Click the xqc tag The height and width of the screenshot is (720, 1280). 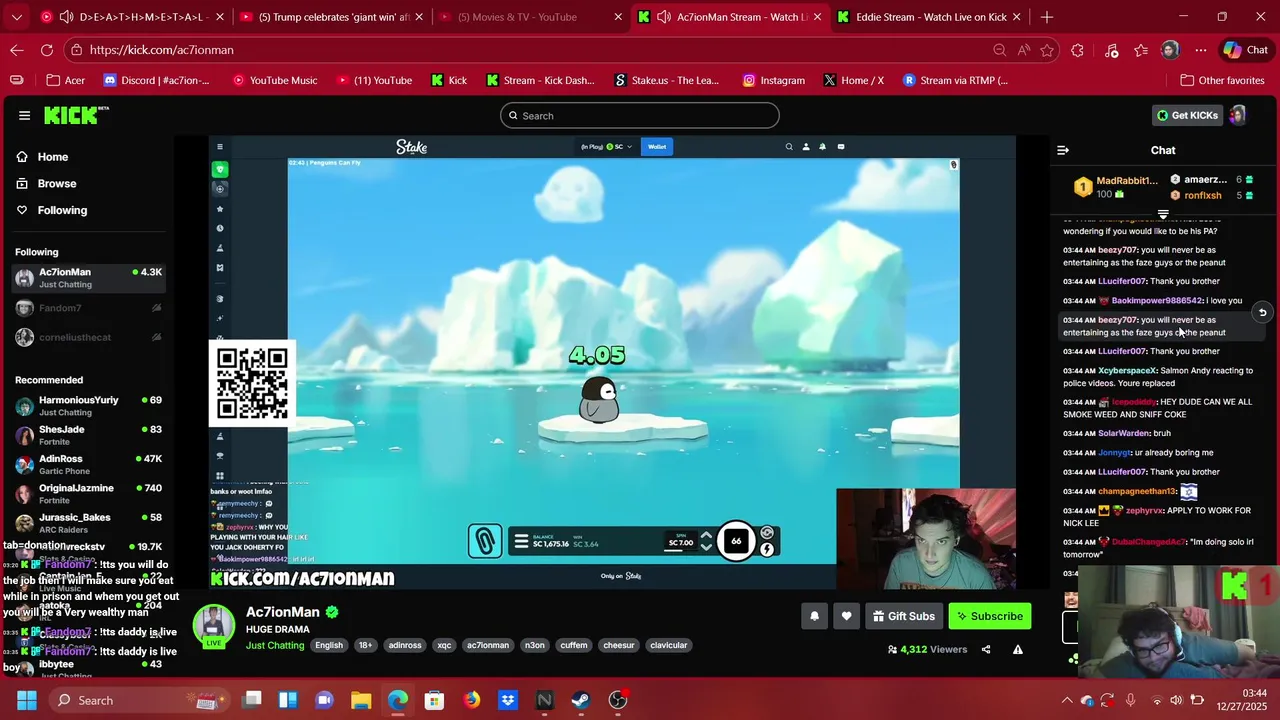444,645
